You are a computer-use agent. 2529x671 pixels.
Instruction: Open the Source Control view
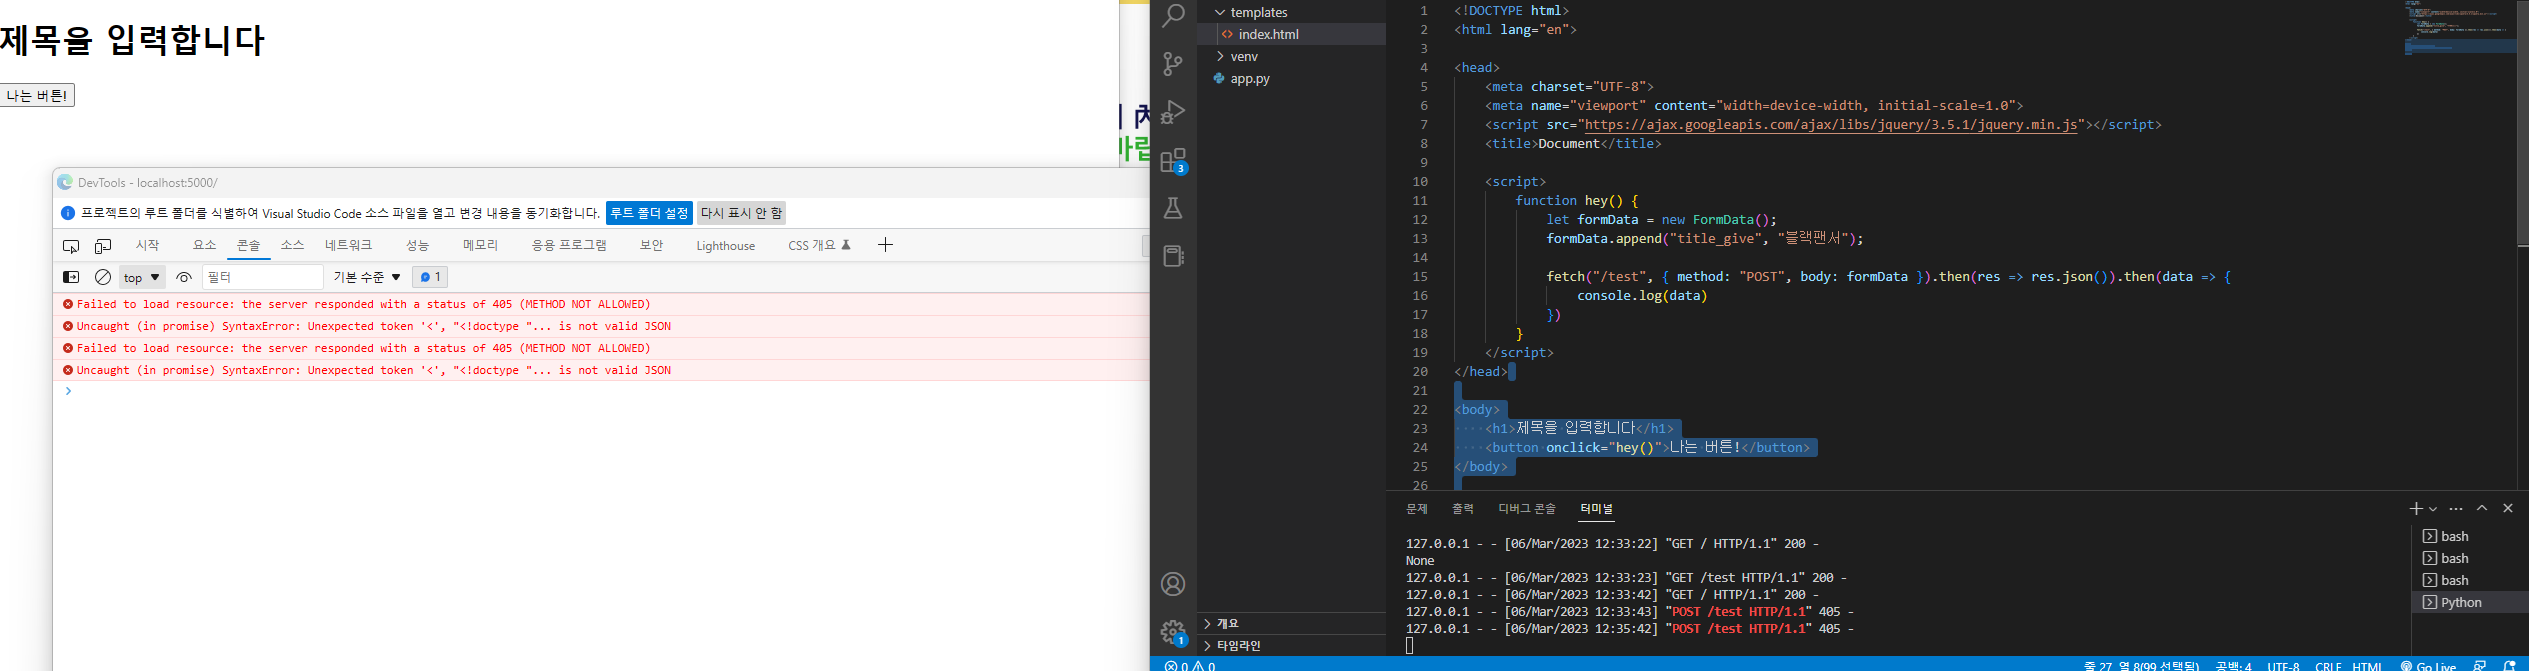(x=1173, y=64)
